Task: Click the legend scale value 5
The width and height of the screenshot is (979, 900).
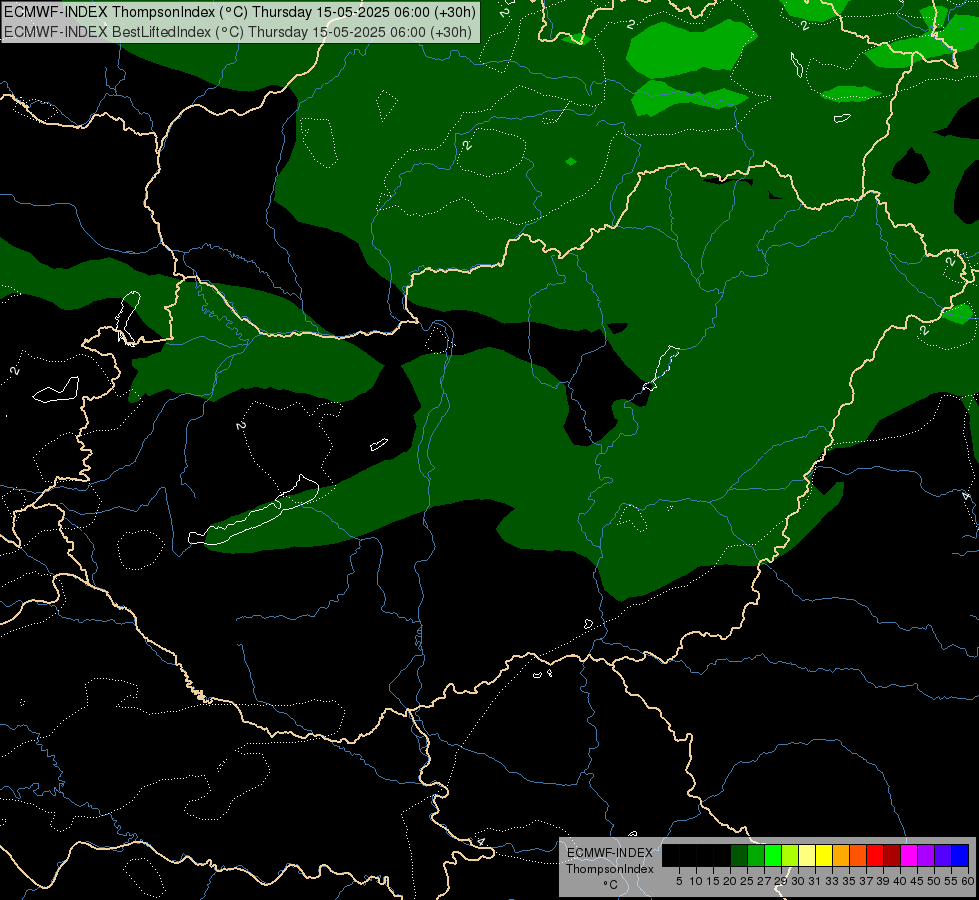Action: click(x=679, y=881)
